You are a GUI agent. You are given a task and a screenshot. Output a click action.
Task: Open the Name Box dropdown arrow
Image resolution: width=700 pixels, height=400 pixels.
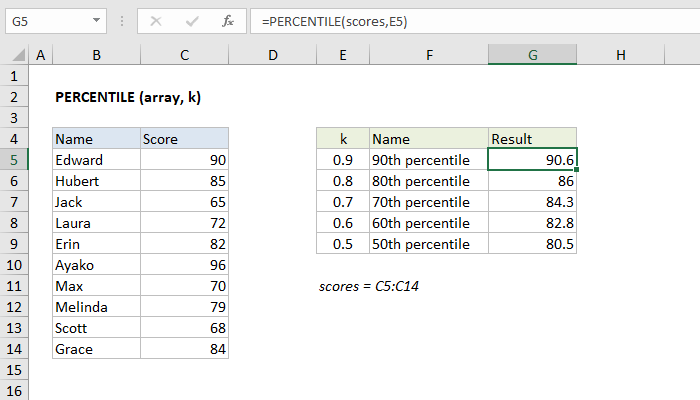(x=96, y=21)
